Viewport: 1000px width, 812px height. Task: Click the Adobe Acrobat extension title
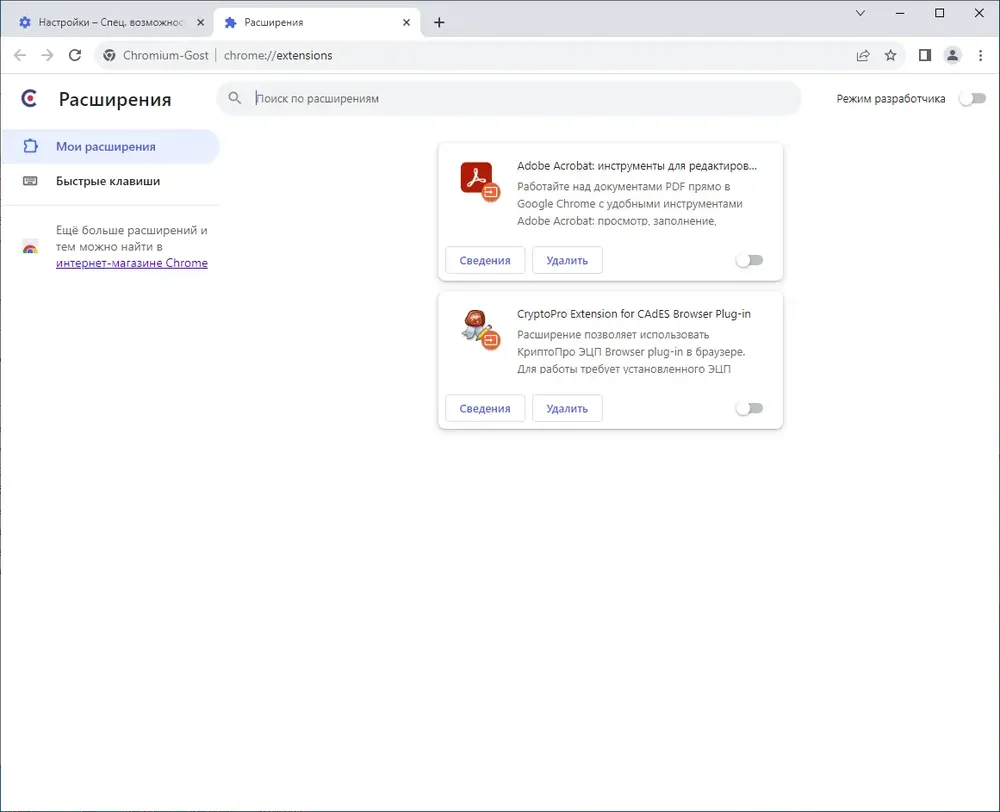tap(636, 166)
